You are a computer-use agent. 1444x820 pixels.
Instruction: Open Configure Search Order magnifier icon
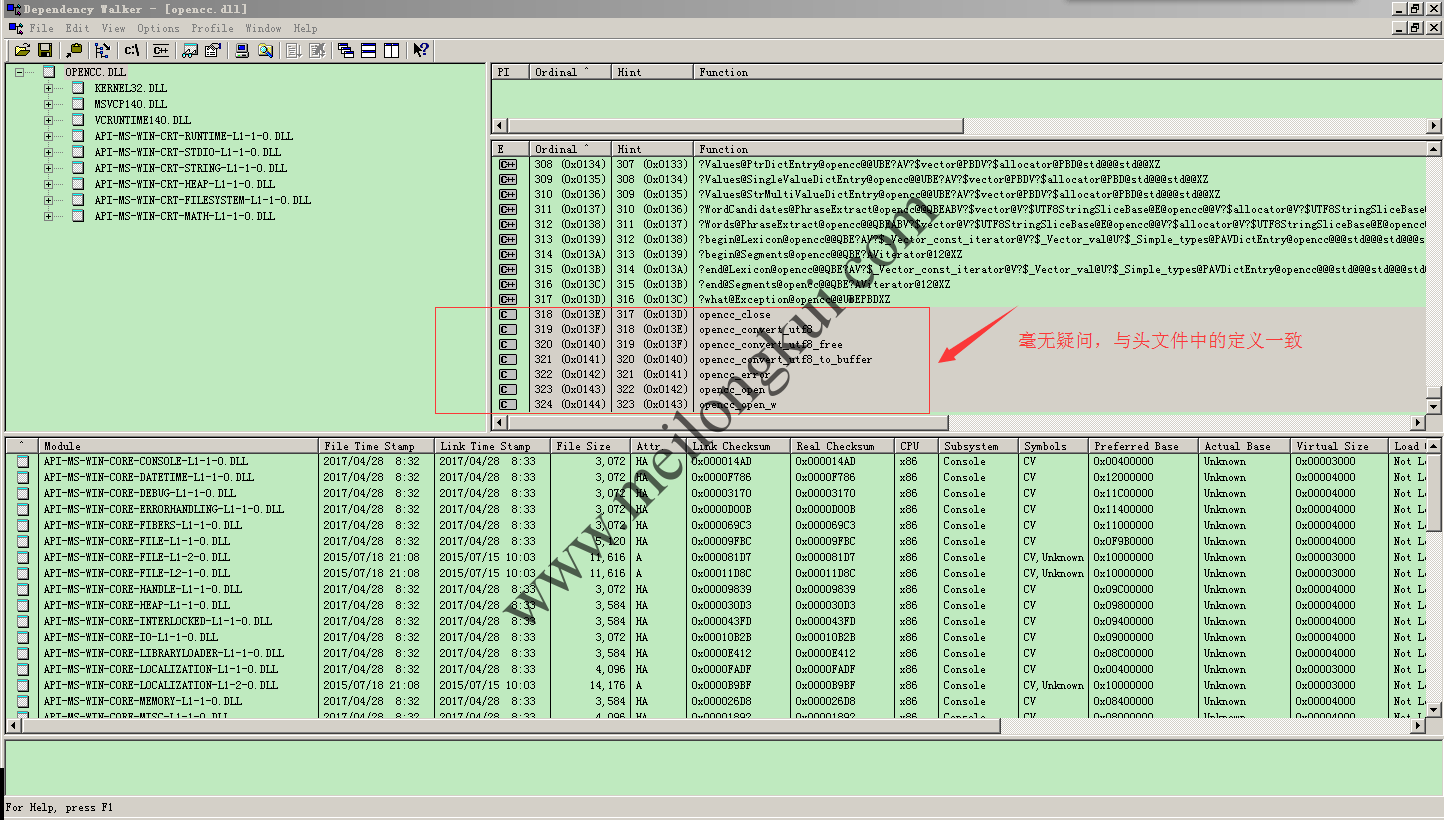pyautogui.click(x=266, y=50)
